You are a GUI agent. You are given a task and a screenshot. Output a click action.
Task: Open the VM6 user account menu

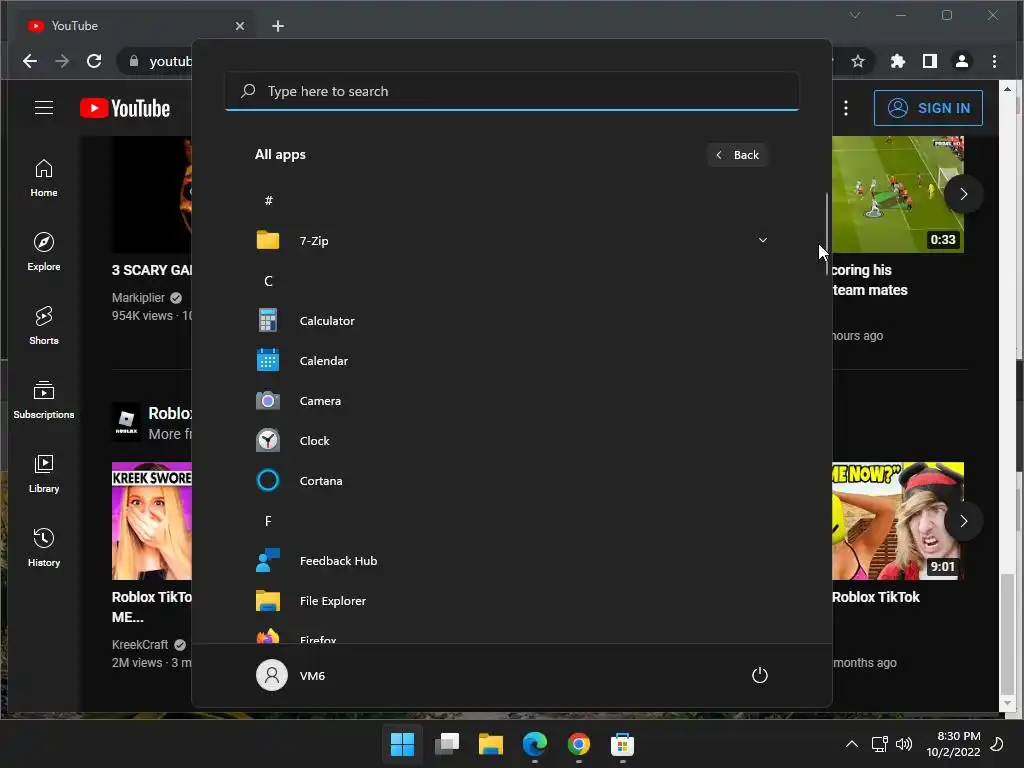pos(291,675)
